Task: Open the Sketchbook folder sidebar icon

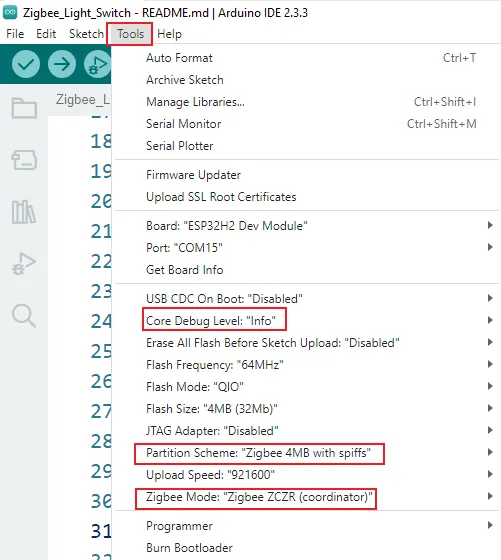Action: [24, 108]
